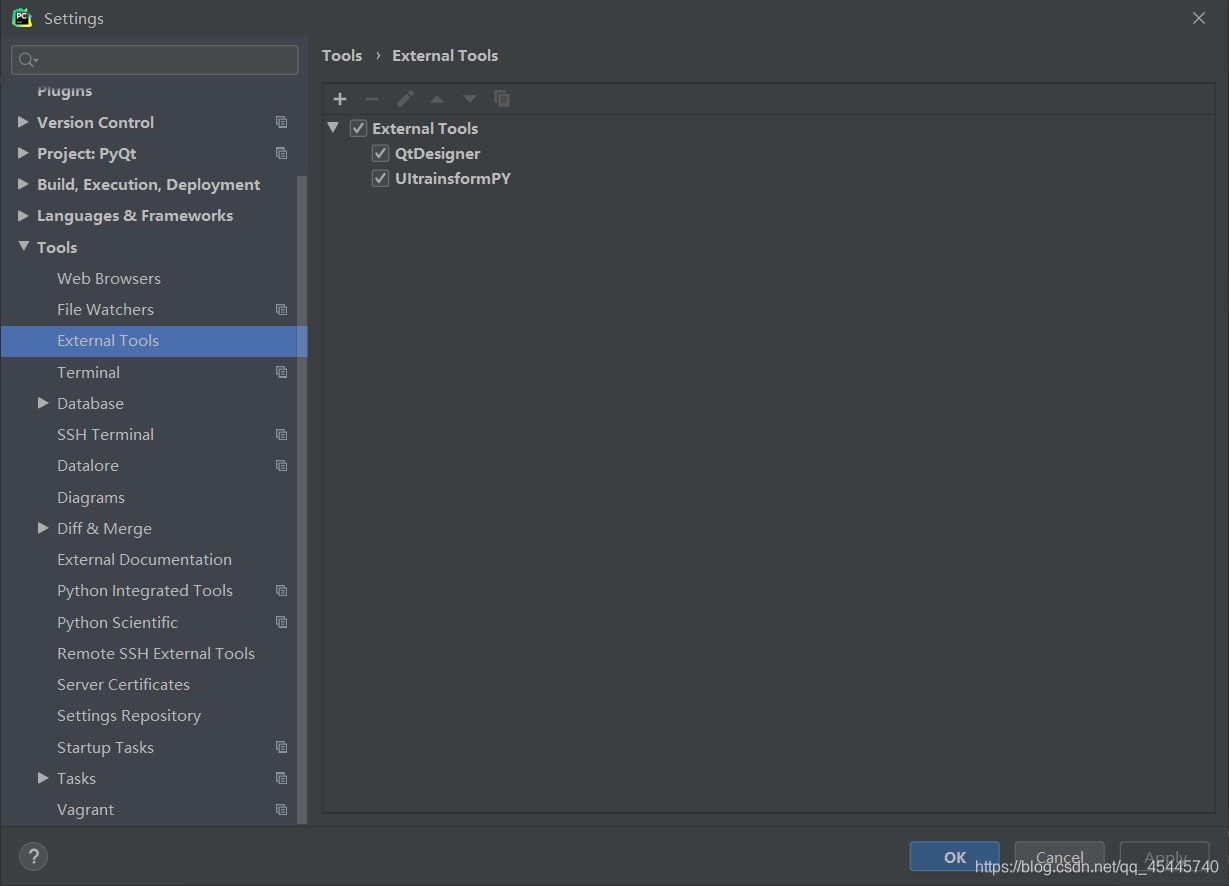The height and width of the screenshot is (886, 1229).
Task: Click the project-scope icon beside Terminal
Action: coord(282,372)
